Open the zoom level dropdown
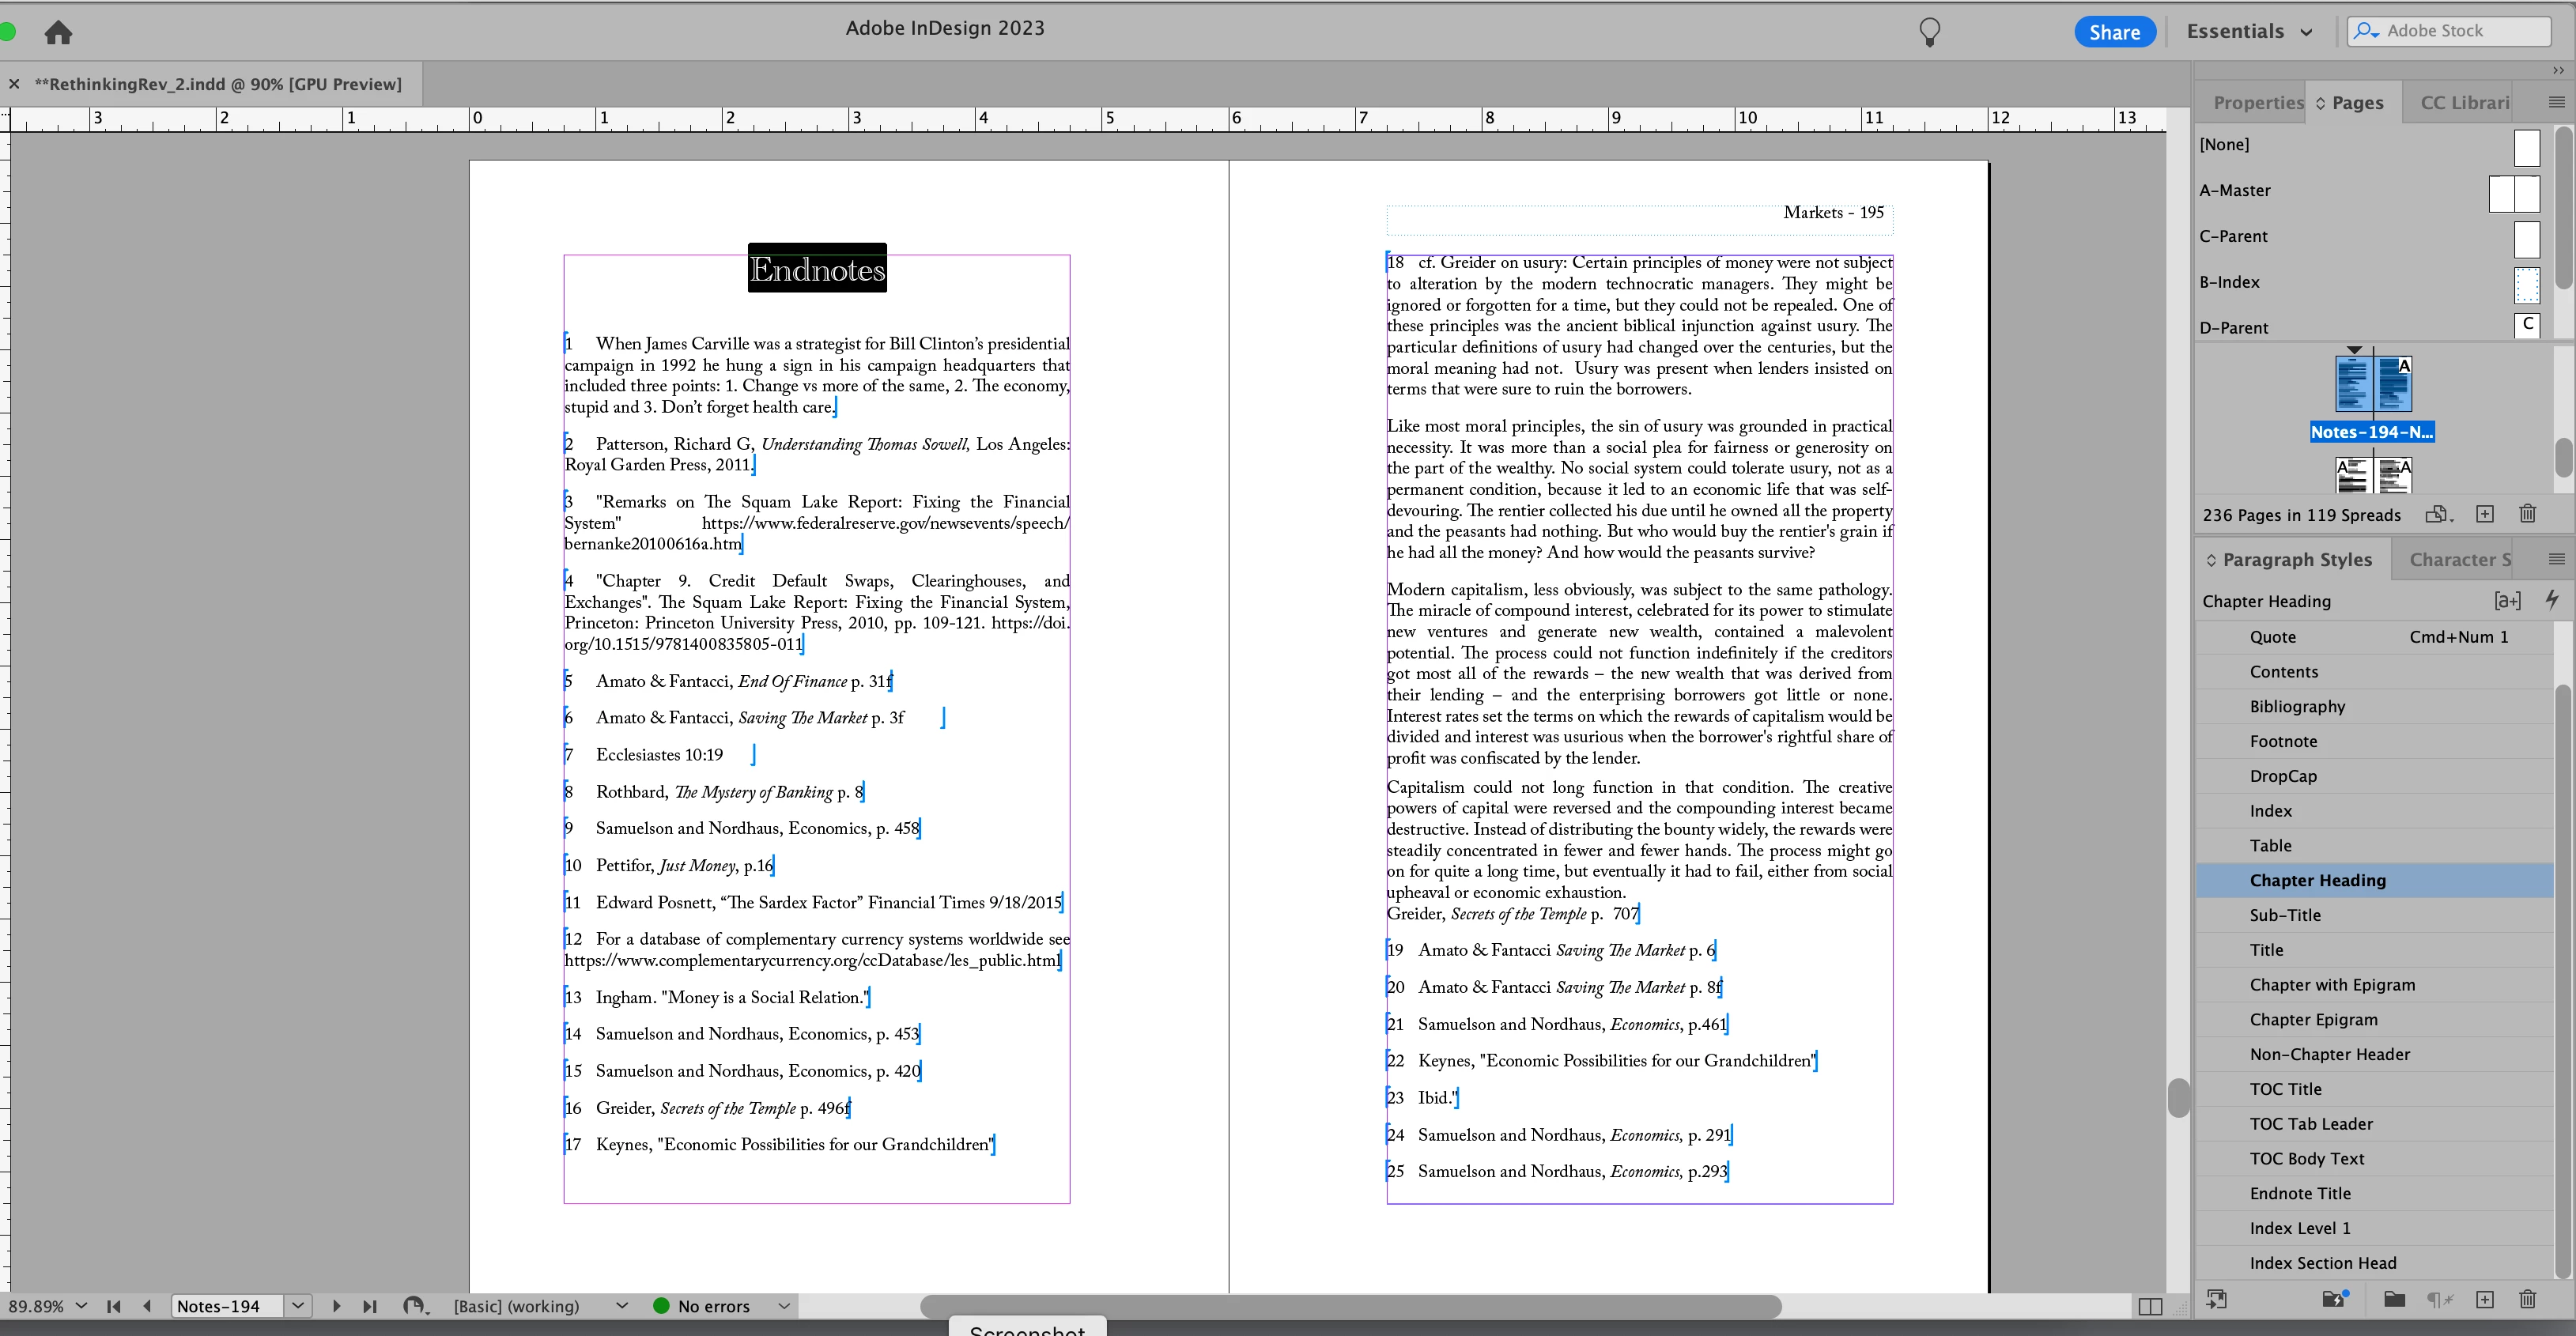Viewport: 2576px width, 1336px height. [x=81, y=1306]
